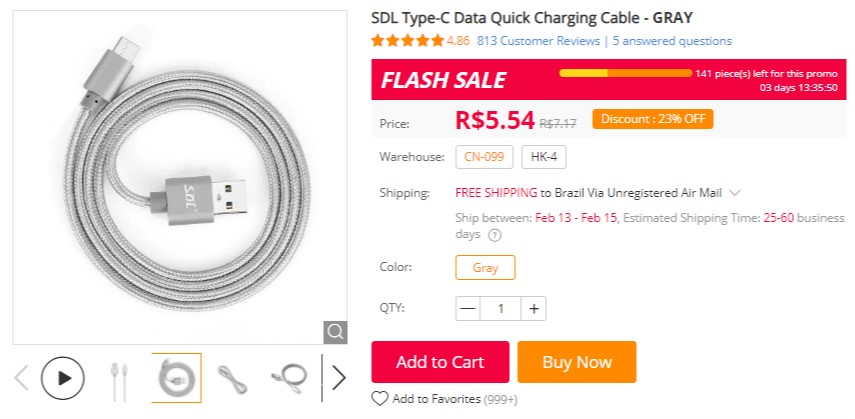Click the magnifier zoom icon on product image
This screenshot has width=855, height=419.
pos(336,331)
